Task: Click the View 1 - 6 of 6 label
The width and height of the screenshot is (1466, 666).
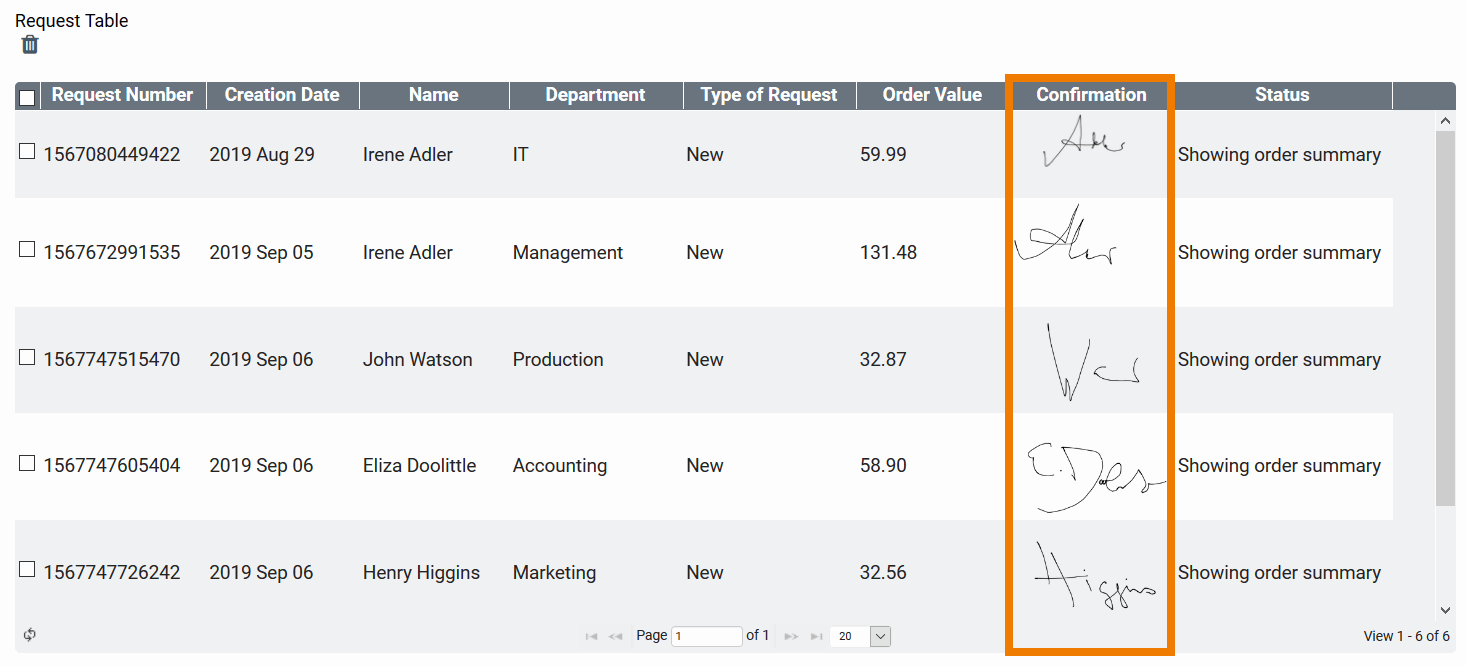Action: [x=1405, y=635]
